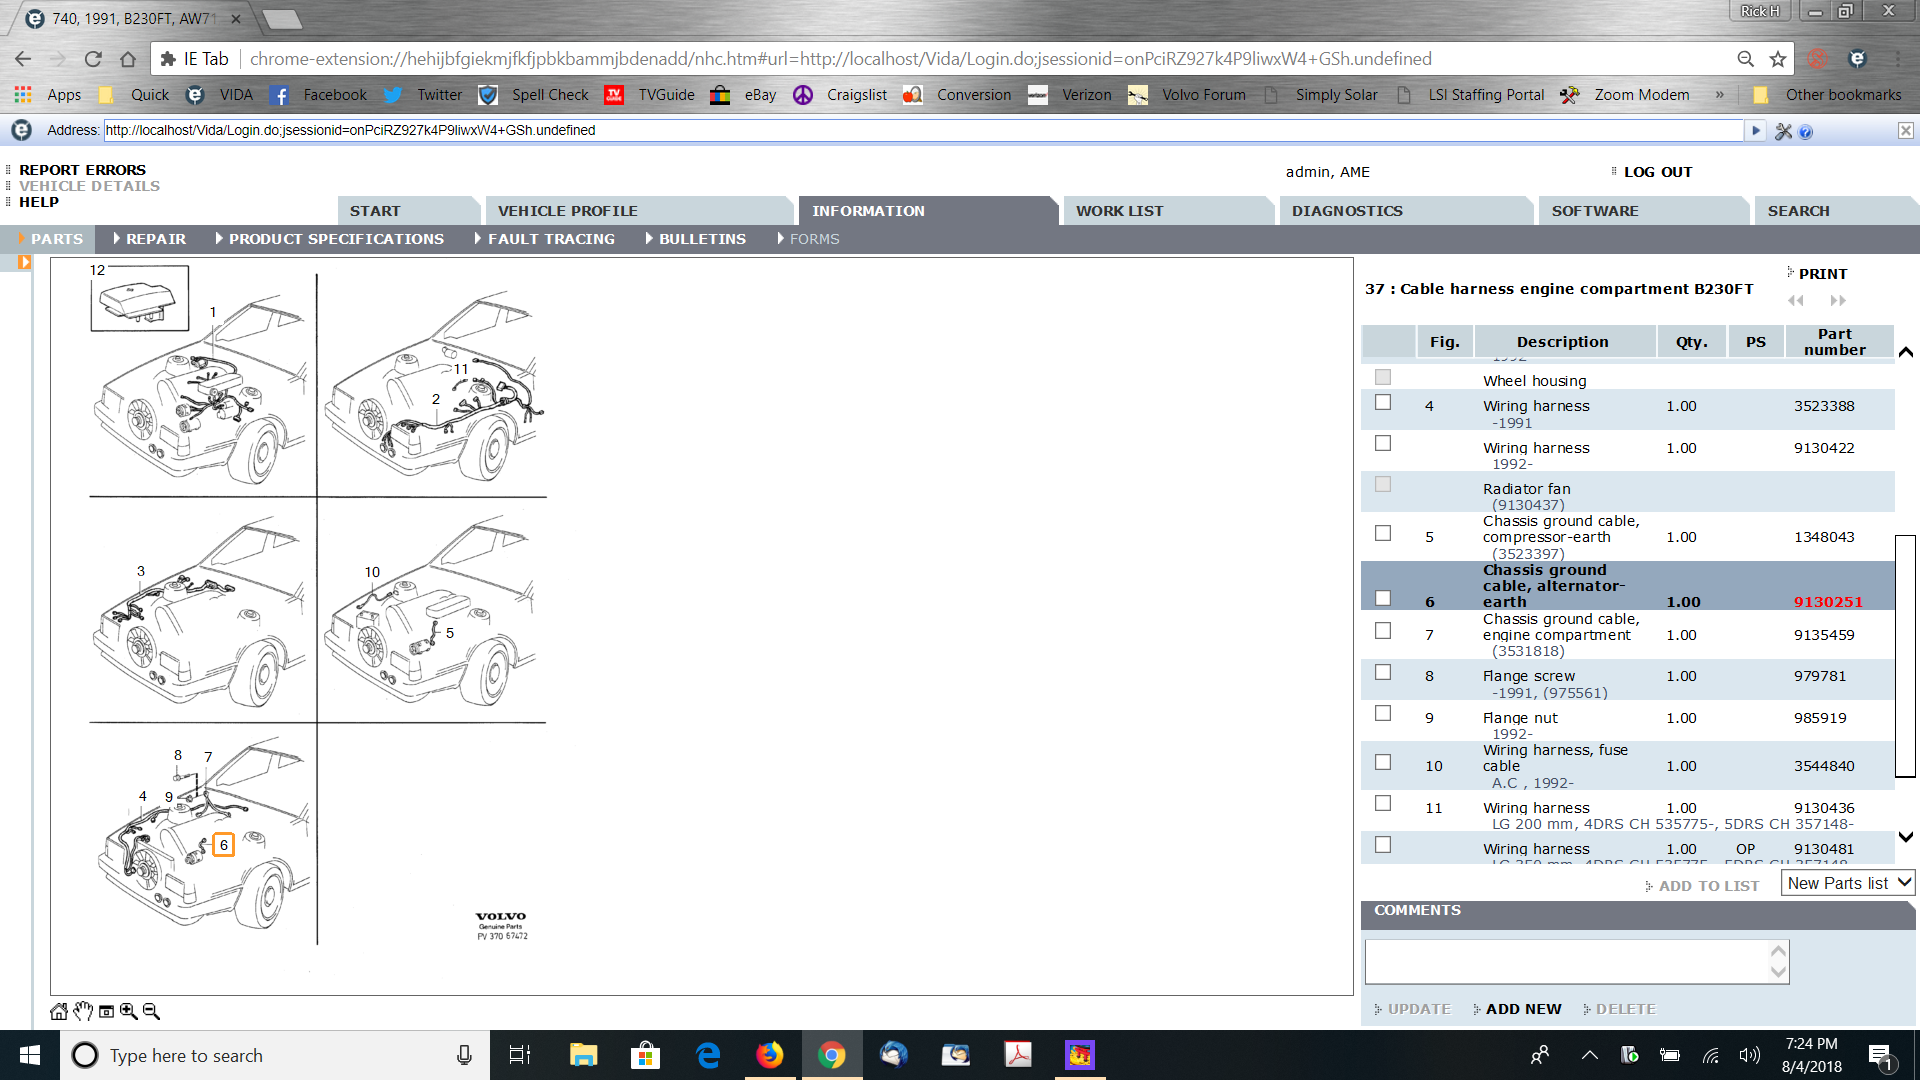This screenshot has height=1080, width=1920.
Task: Click the fit-to-window icon below the diagram
Action: (x=106, y=1011)
